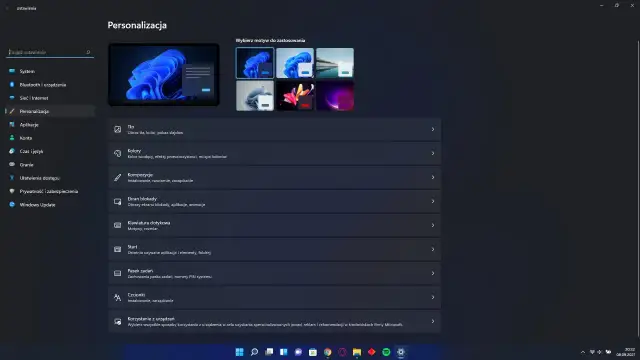Open the red diamond app on taskbar

tap(371, 352)
